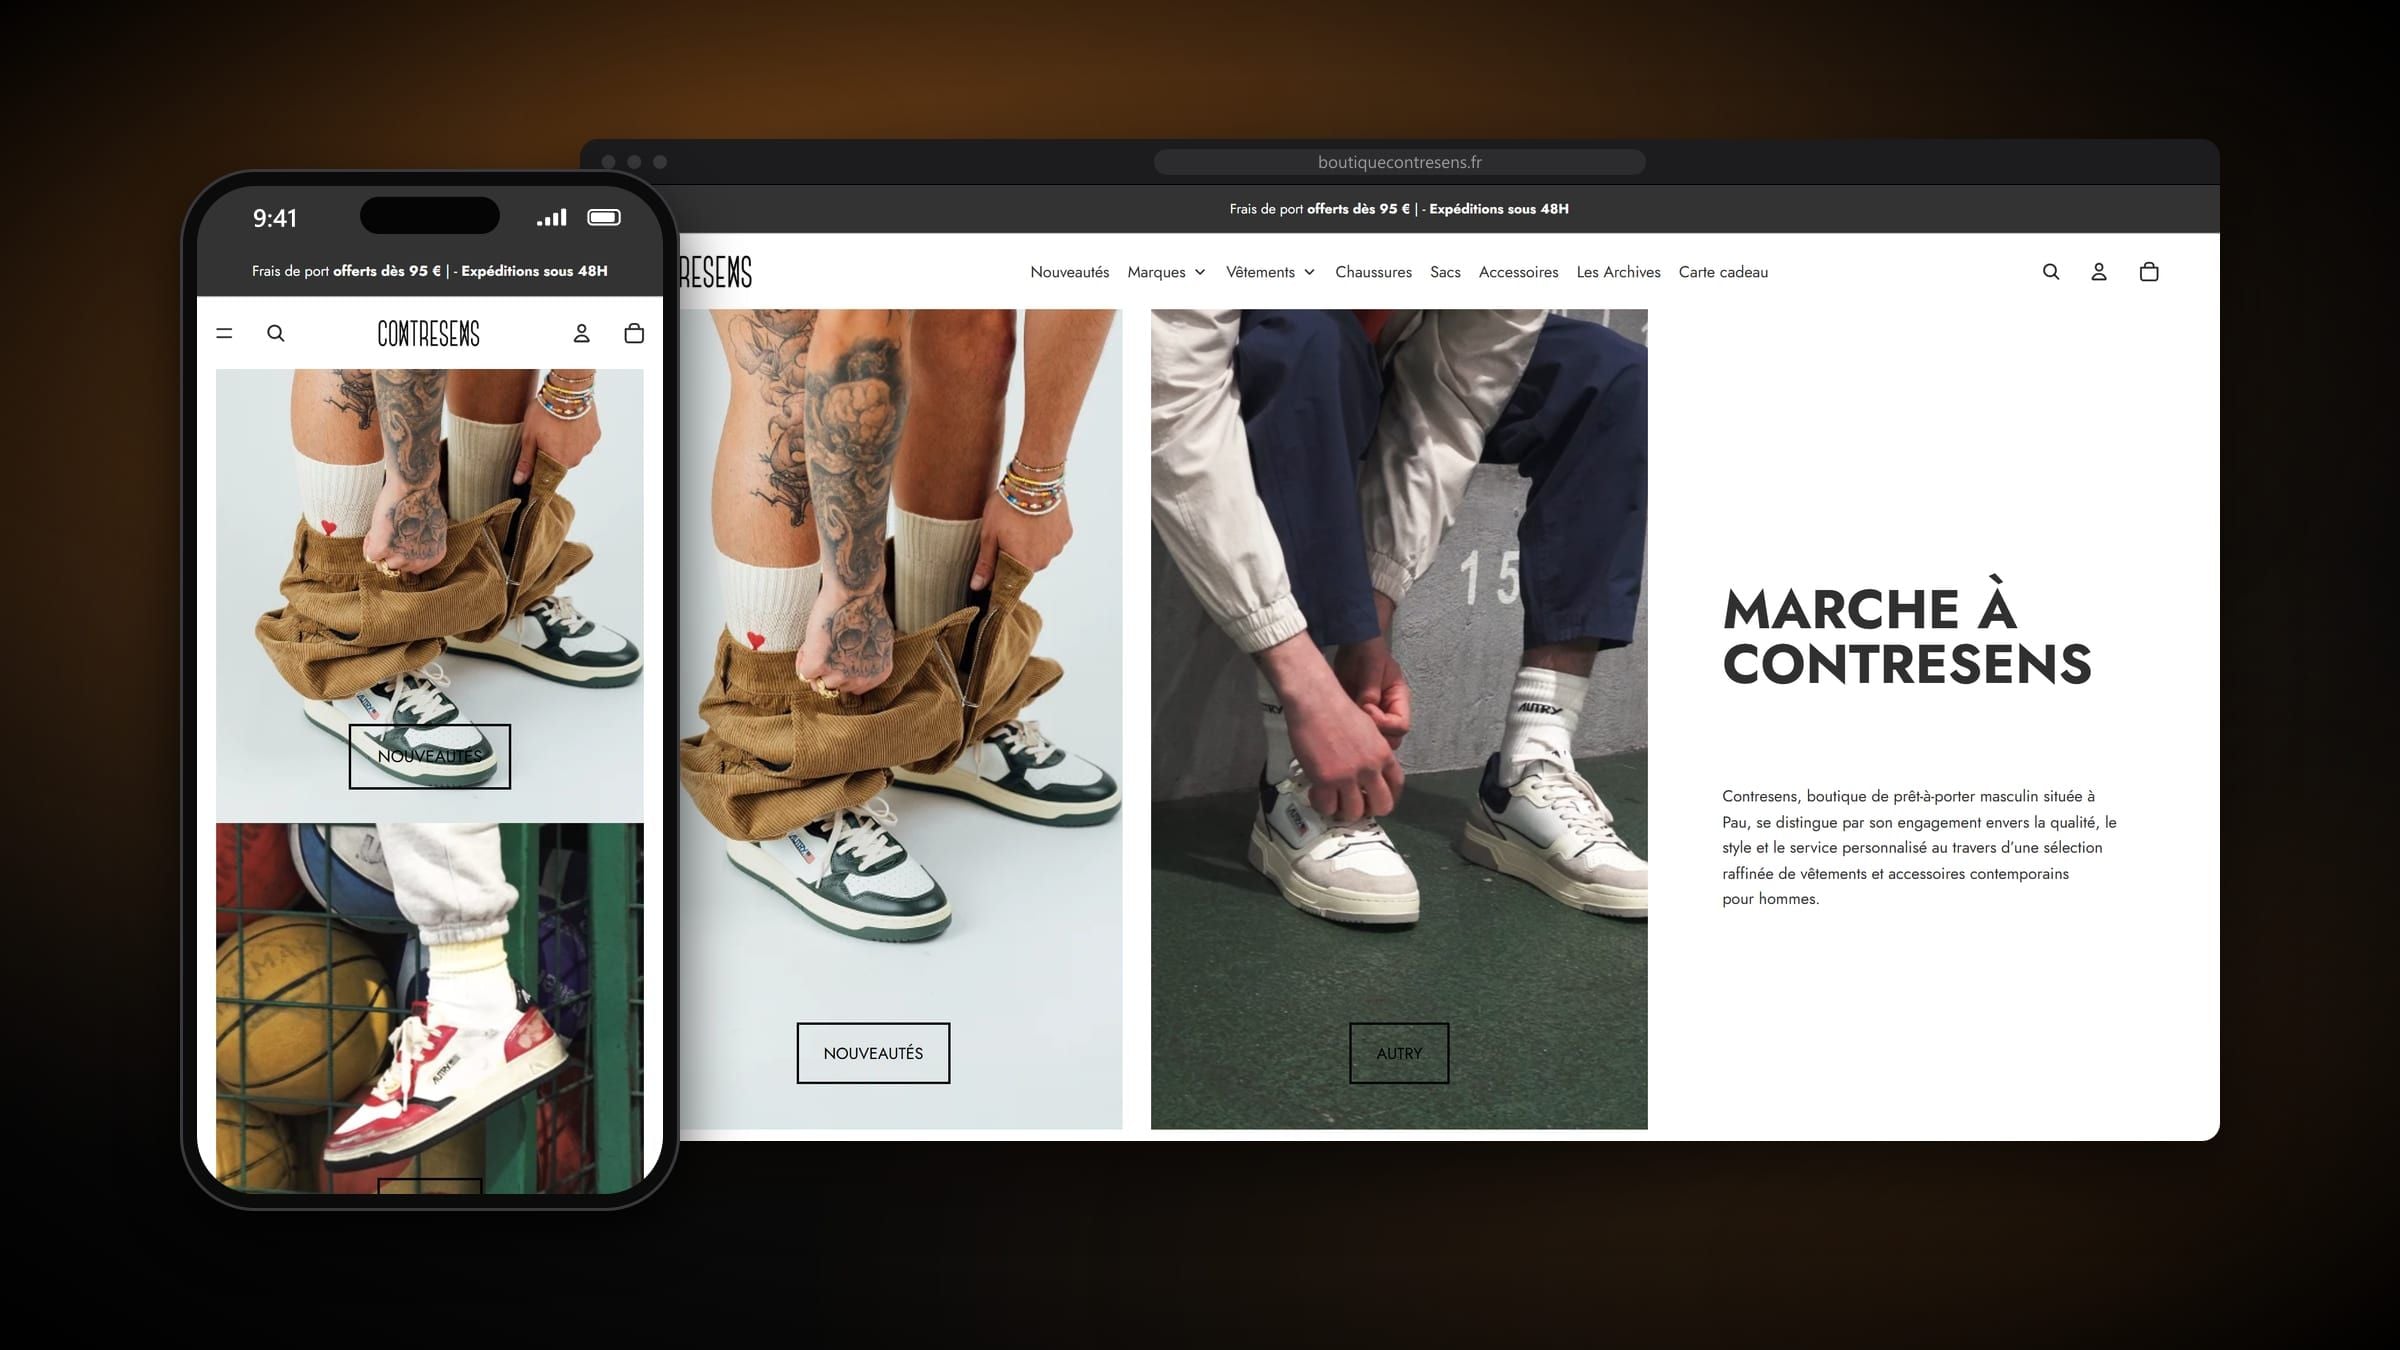
Task: Tap the phone shipping announcement bar text
Action: click(430, 271)
